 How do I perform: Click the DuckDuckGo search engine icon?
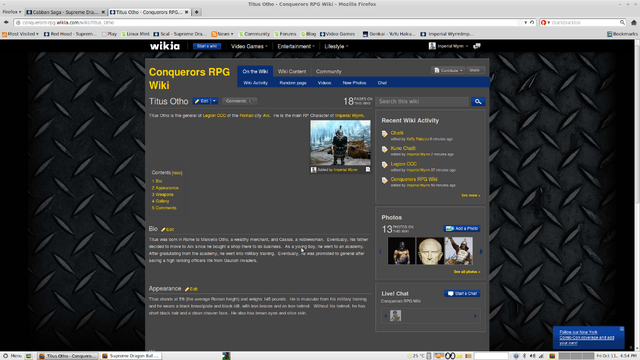(543, 22)
